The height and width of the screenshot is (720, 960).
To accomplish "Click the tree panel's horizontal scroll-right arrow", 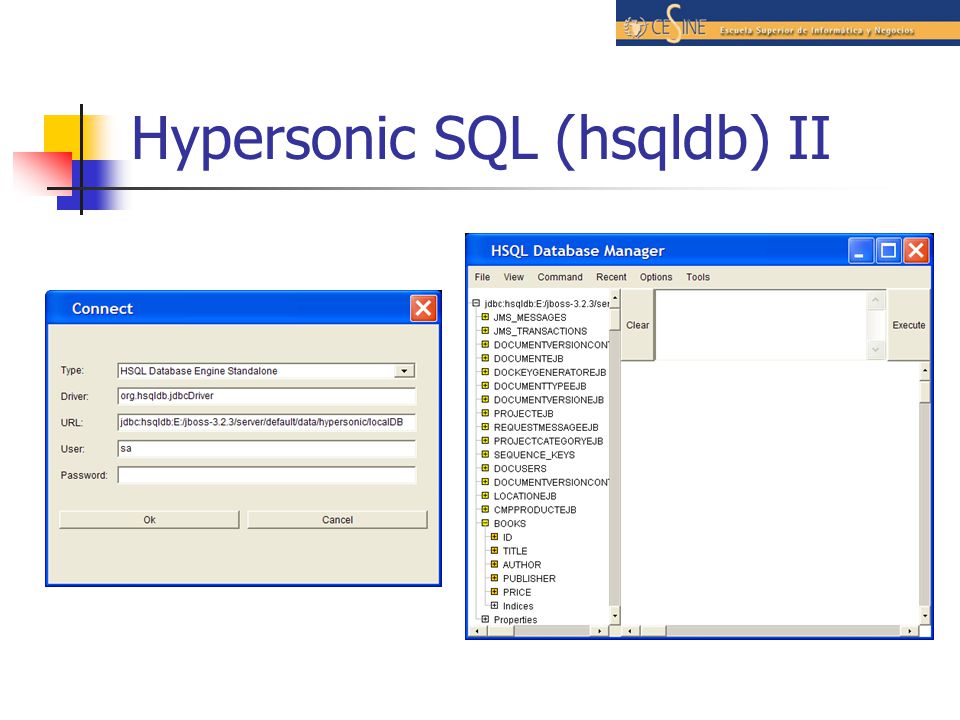I will pyautogui.click(x=599, y=631).
